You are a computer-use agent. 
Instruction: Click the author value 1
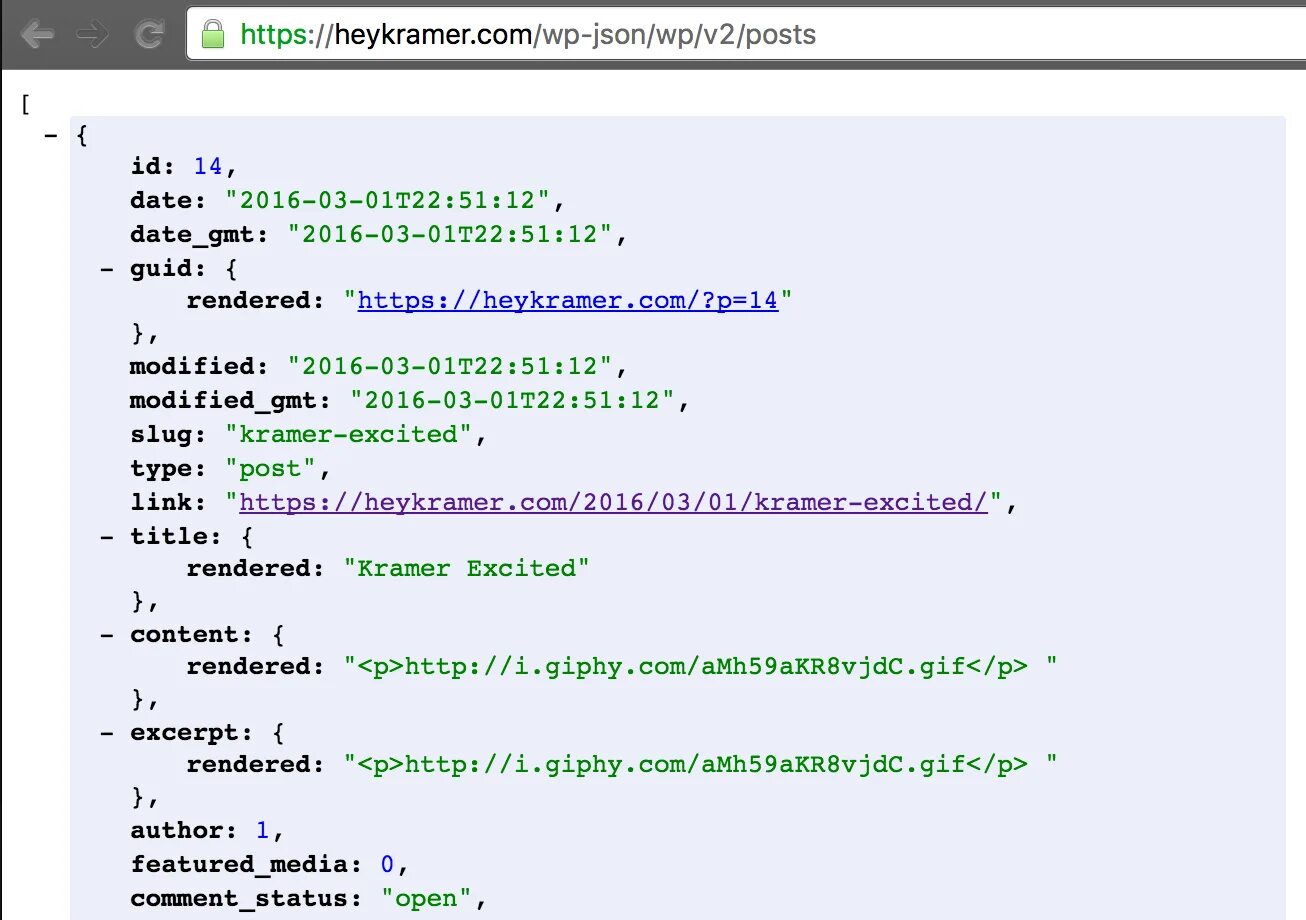pos(263,830)
